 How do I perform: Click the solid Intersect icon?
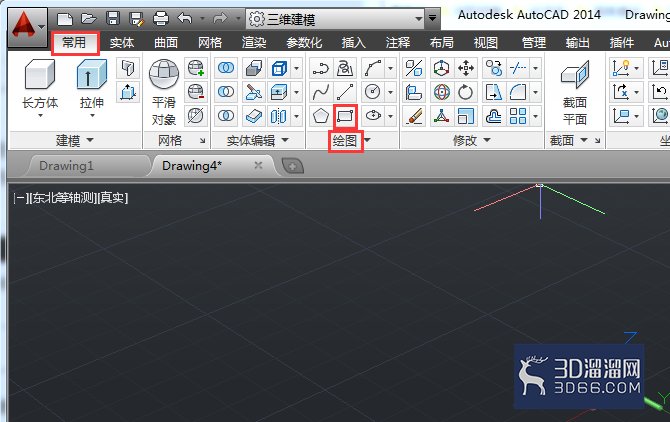(x=226, y=116)
